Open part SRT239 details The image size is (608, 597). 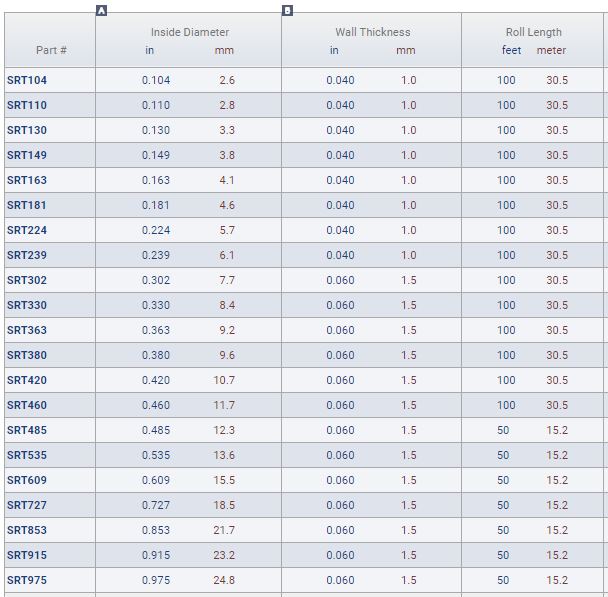27,255
